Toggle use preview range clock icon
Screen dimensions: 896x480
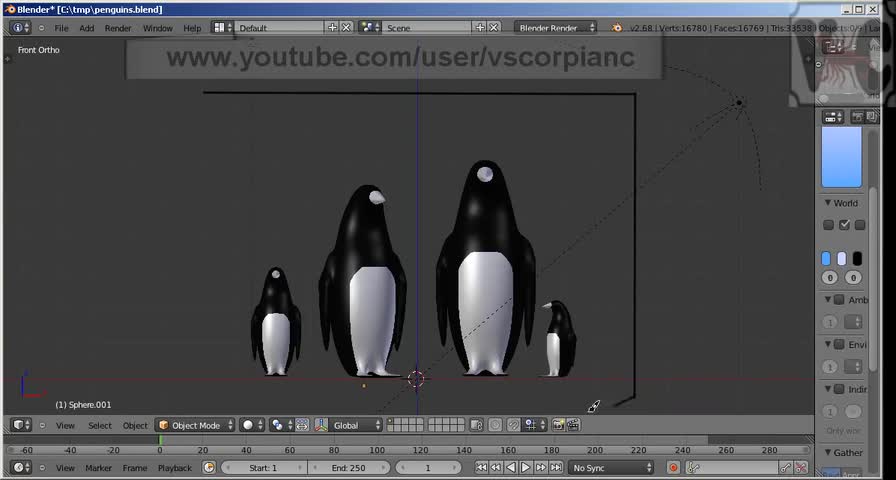pos(209,467)
